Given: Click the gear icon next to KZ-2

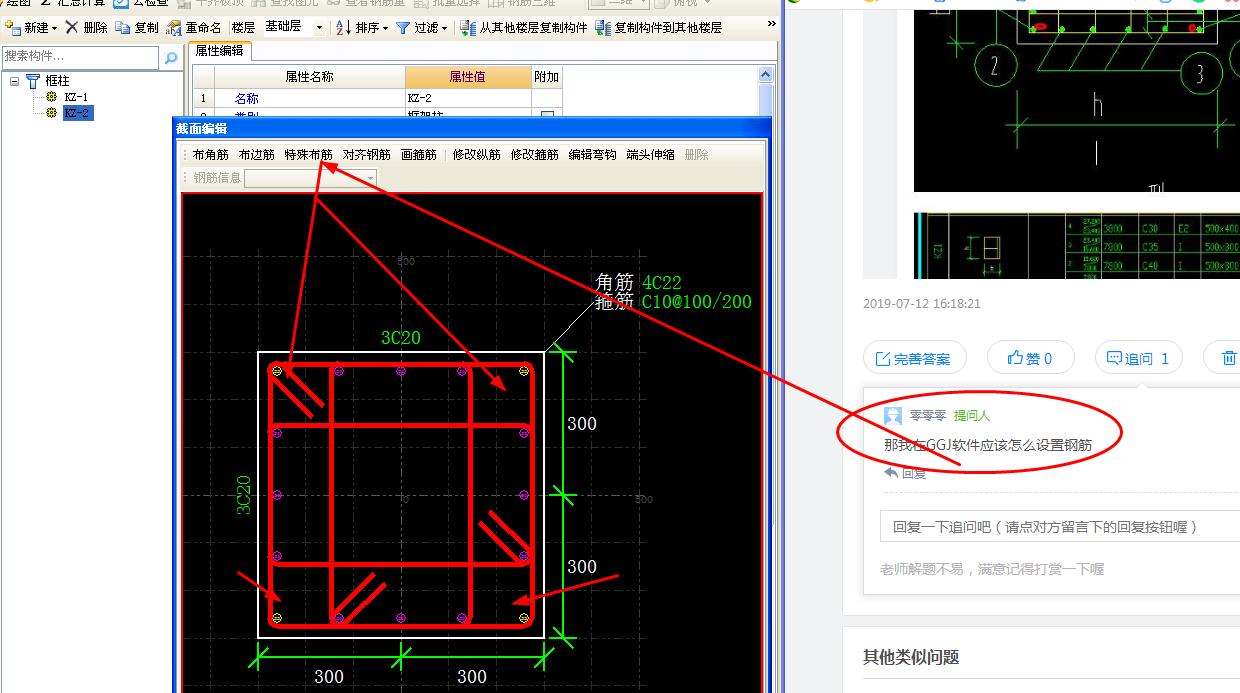Looking at the screenshot, I should click(52, 113).
